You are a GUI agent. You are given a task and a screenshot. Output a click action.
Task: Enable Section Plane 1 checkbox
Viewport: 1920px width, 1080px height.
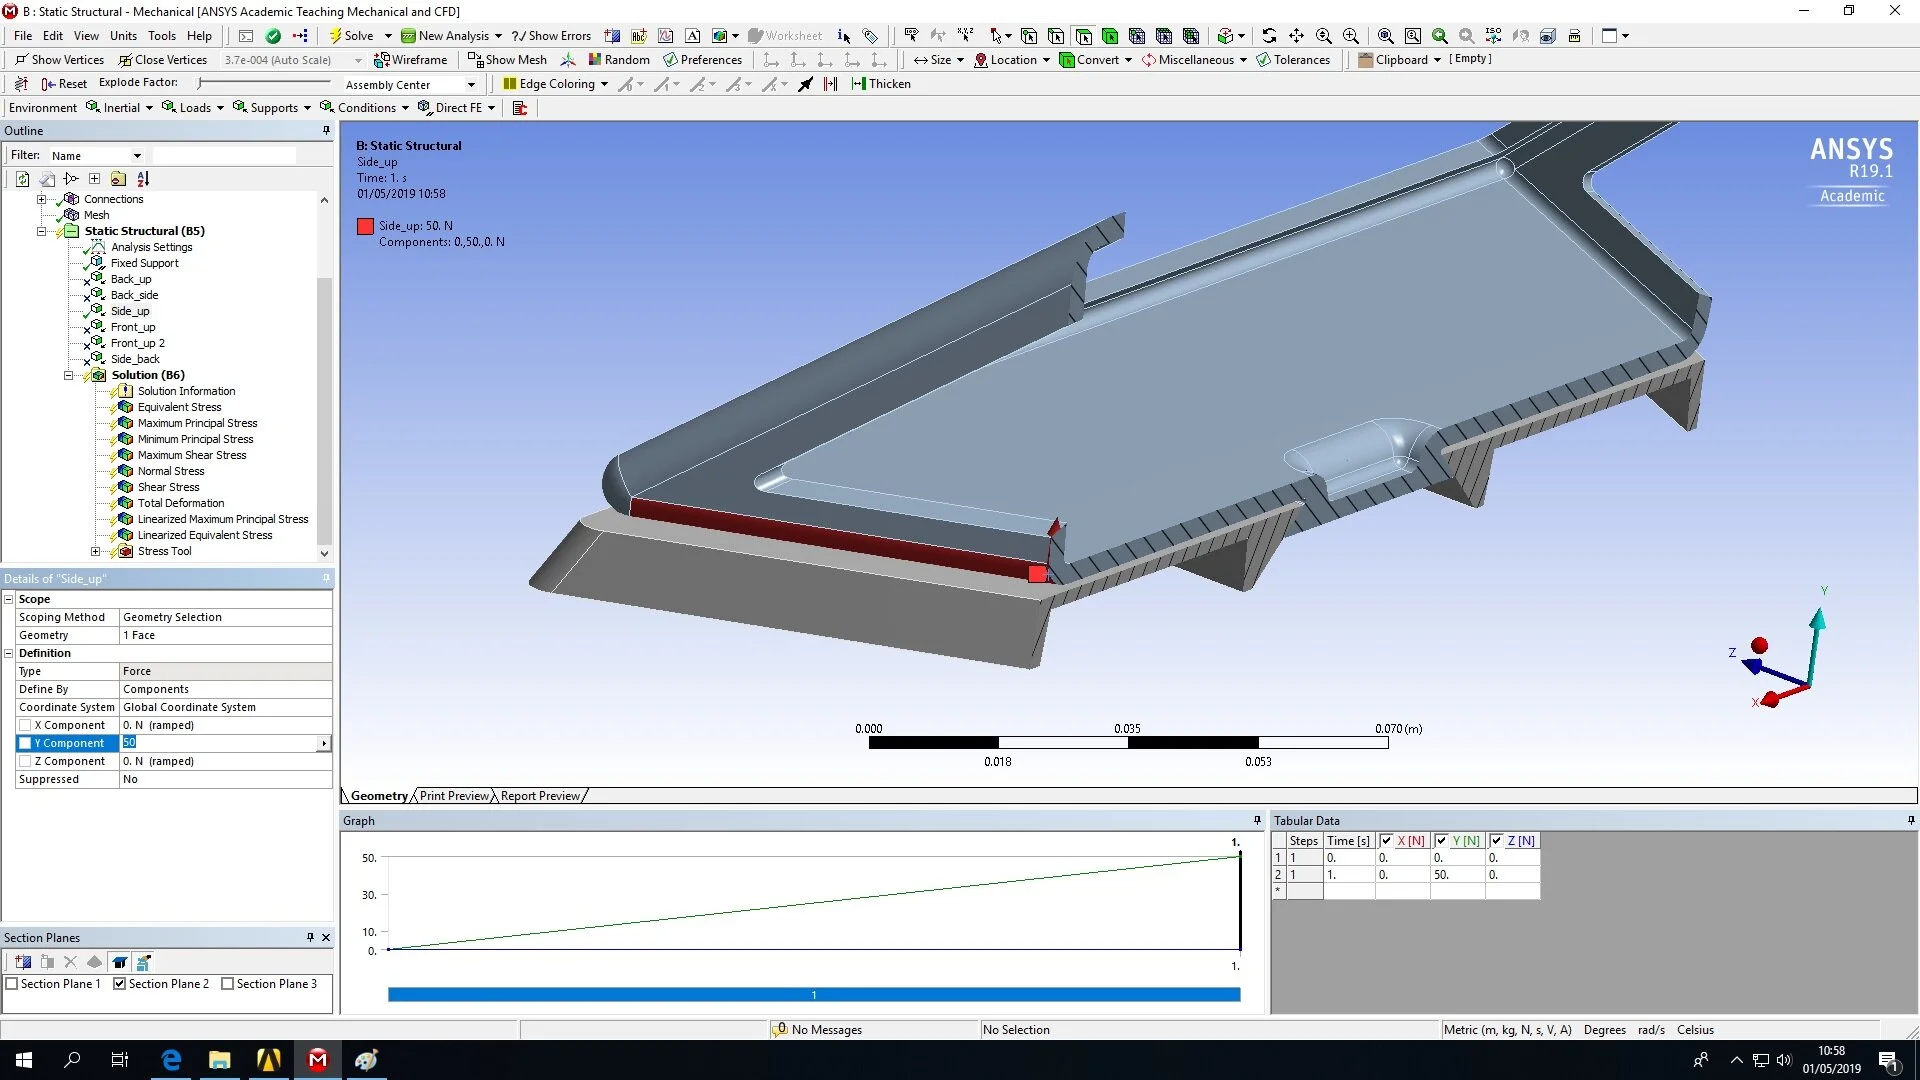12,984
